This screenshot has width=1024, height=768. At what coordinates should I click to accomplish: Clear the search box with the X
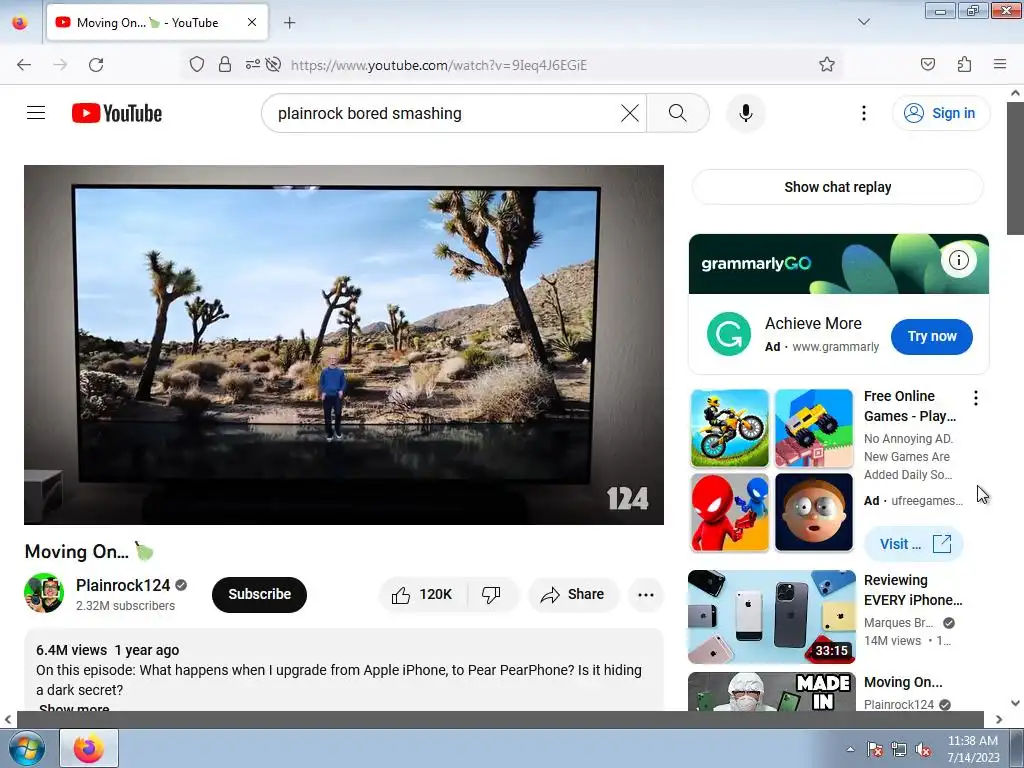point(630,113)
